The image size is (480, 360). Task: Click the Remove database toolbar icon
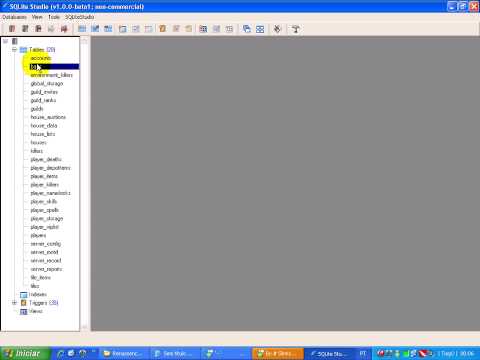tap(38, 29)
